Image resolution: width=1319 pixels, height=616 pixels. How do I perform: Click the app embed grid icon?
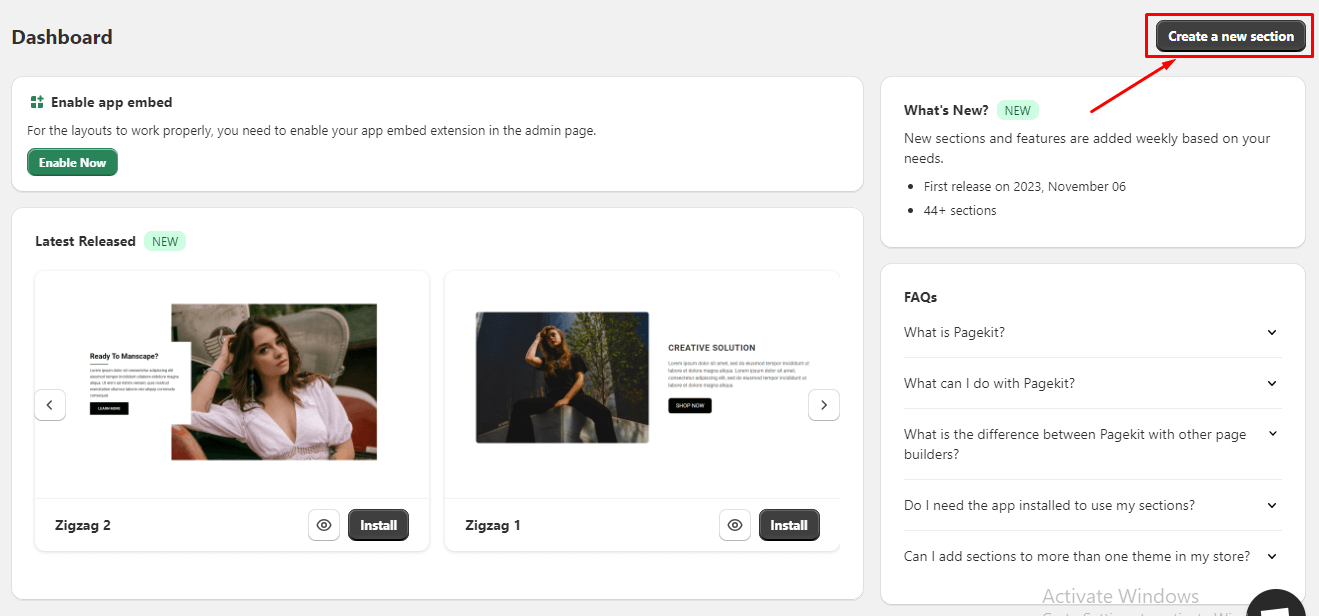[37, 102]
